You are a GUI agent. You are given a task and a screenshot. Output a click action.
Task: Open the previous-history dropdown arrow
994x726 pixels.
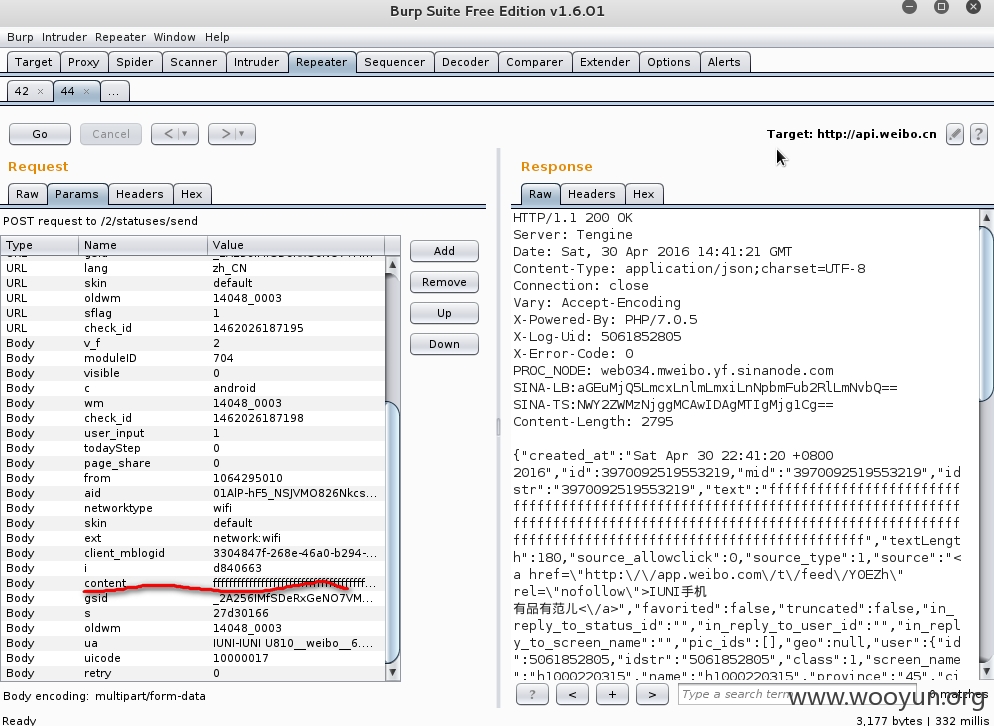click(186, 134)
